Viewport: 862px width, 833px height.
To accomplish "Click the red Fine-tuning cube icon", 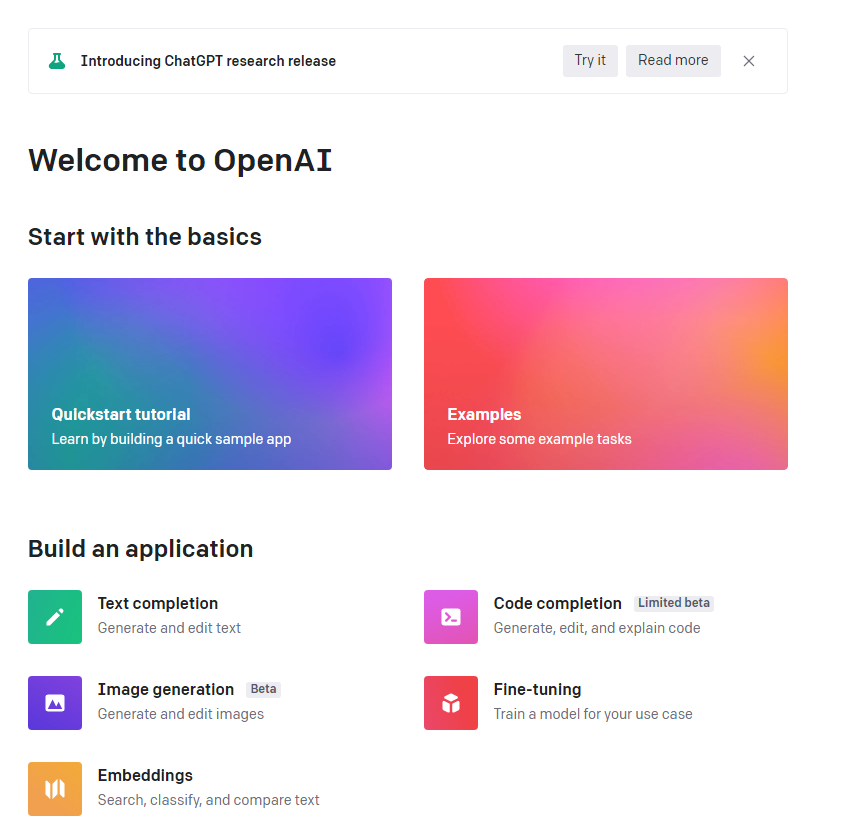I will 451,703.
